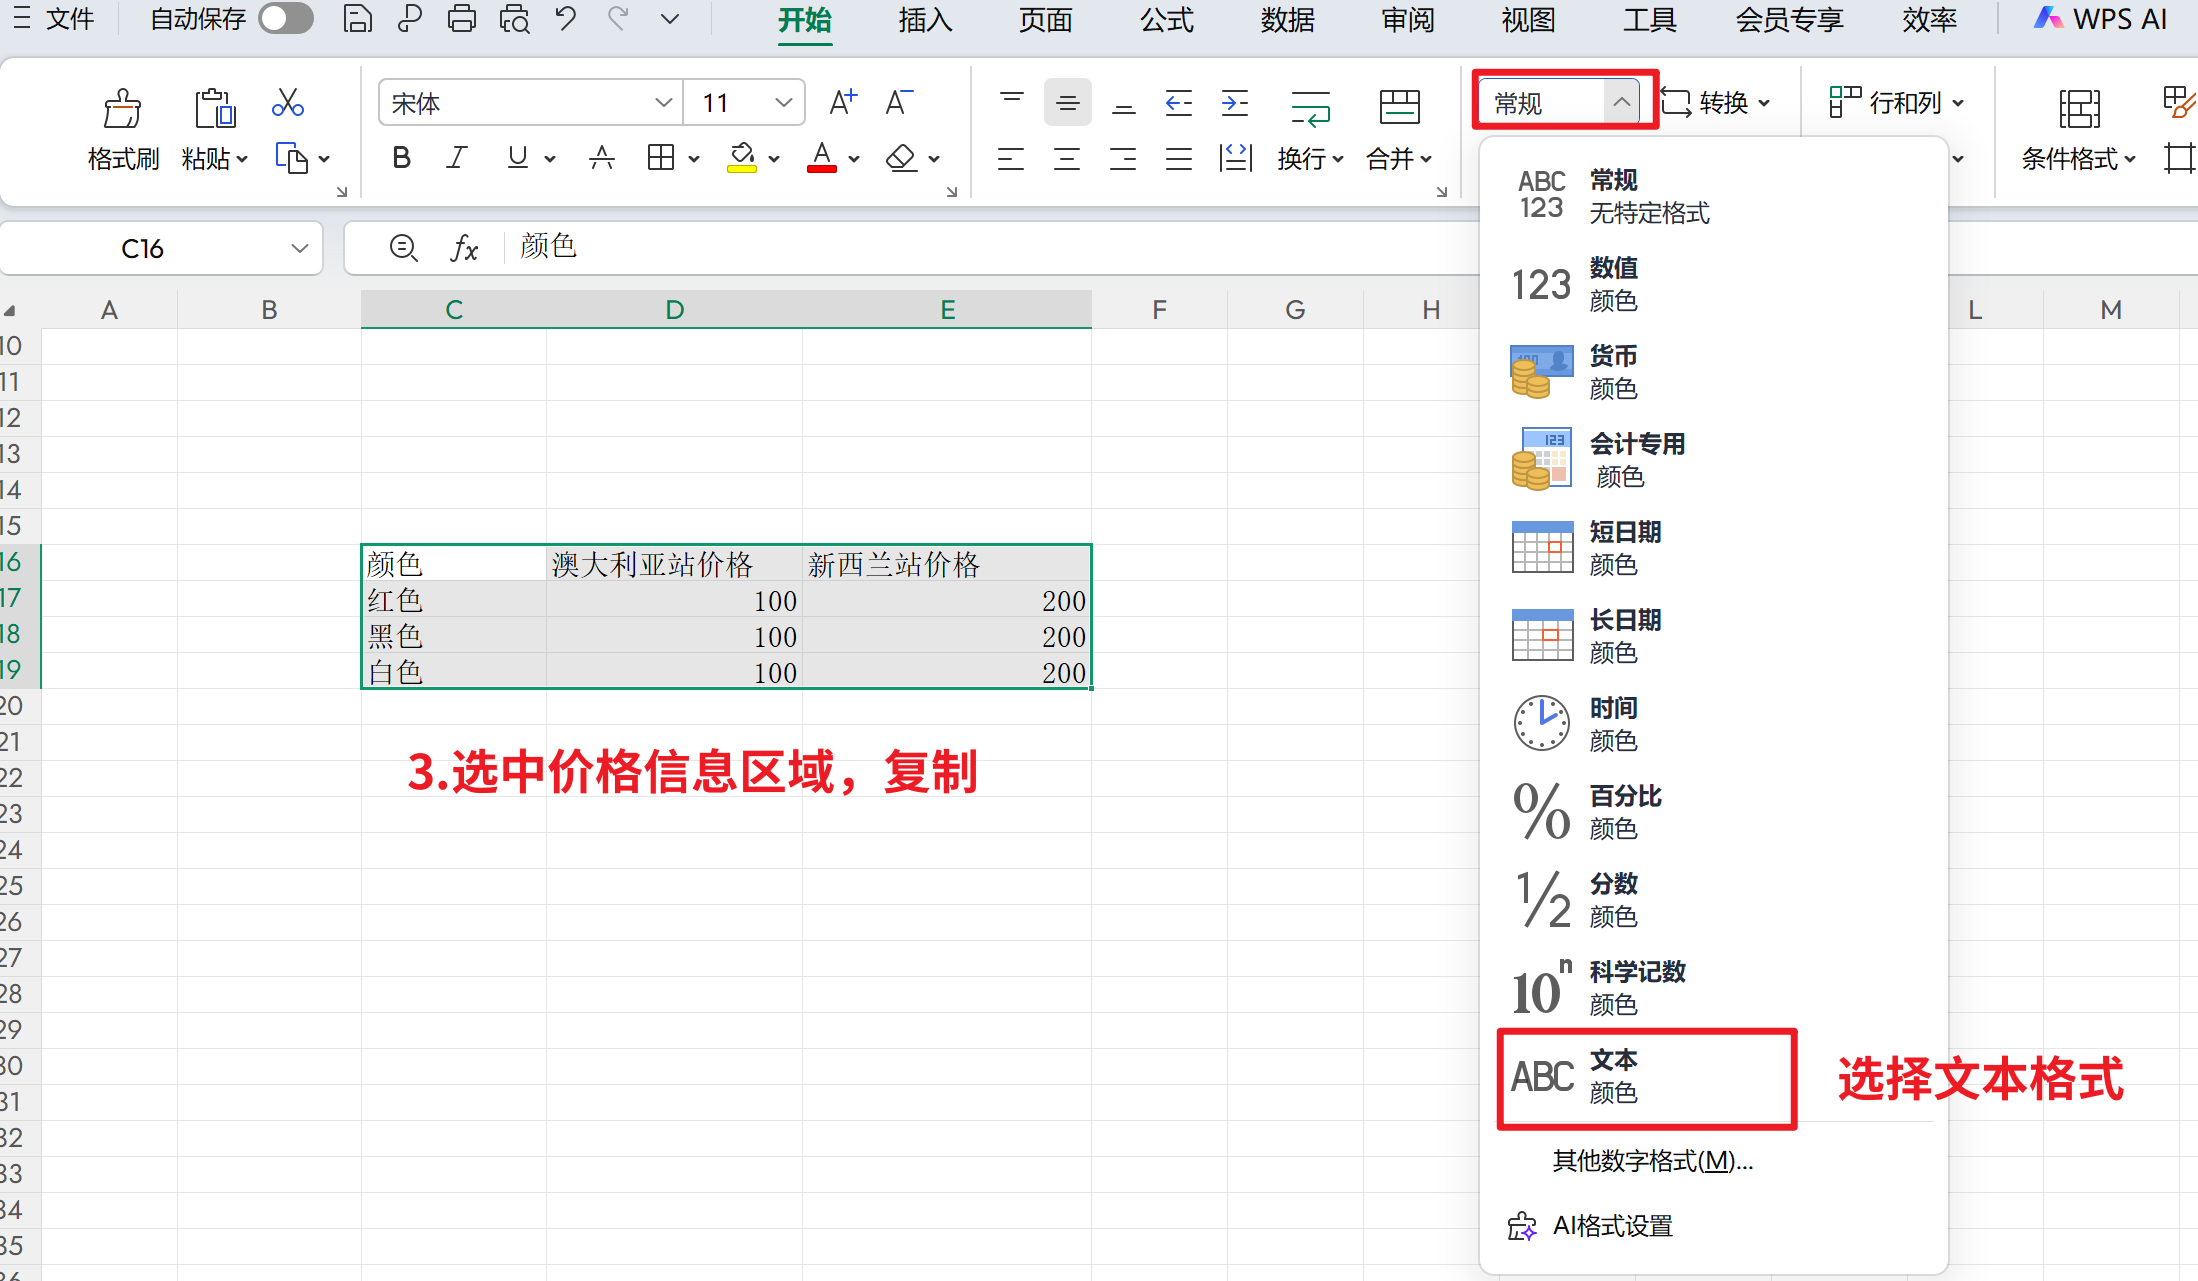Click the Increase font size A+ icon
2198x1281 pixels.
tap(843, 103)
